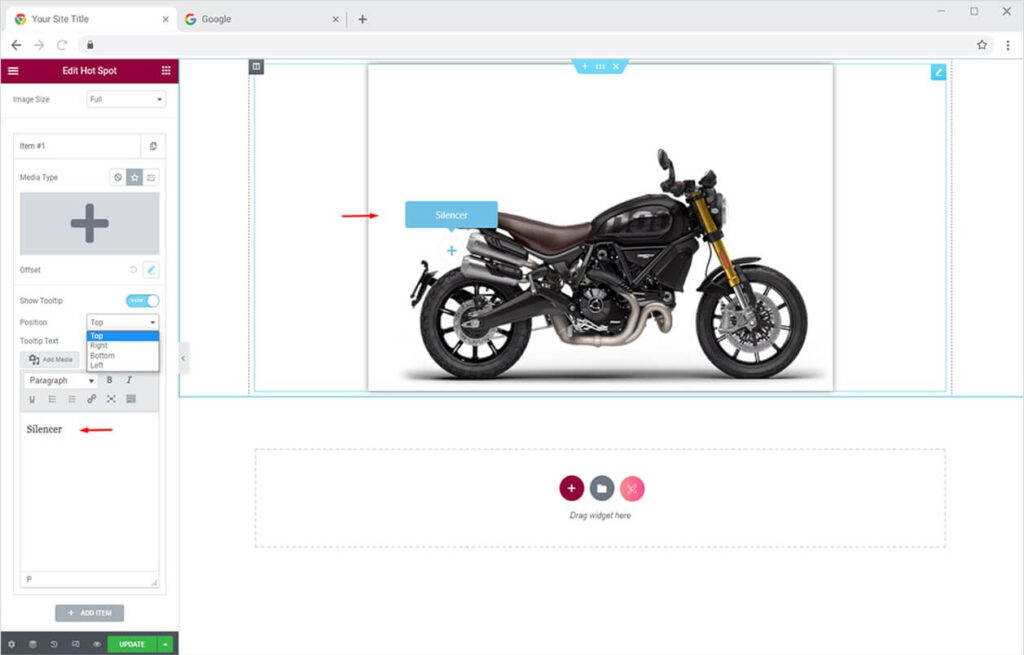Open the Navigator layers icon
This screenshot has width=1024, height=655.
pyautogui.click(x=32, y=644)
